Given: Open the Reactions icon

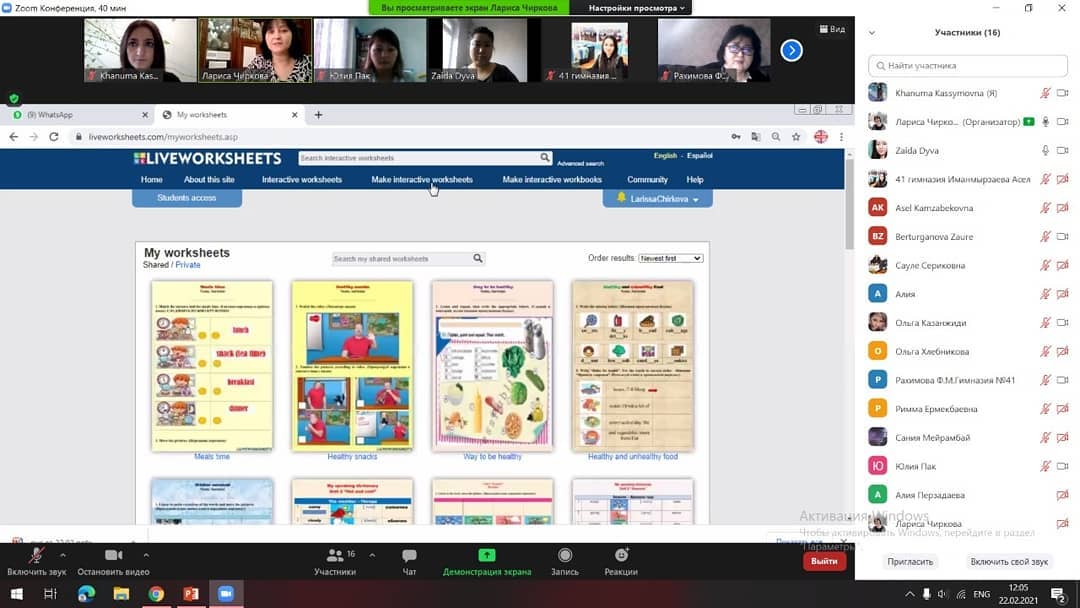Looking at the screenshot, I should coord(621,555).
